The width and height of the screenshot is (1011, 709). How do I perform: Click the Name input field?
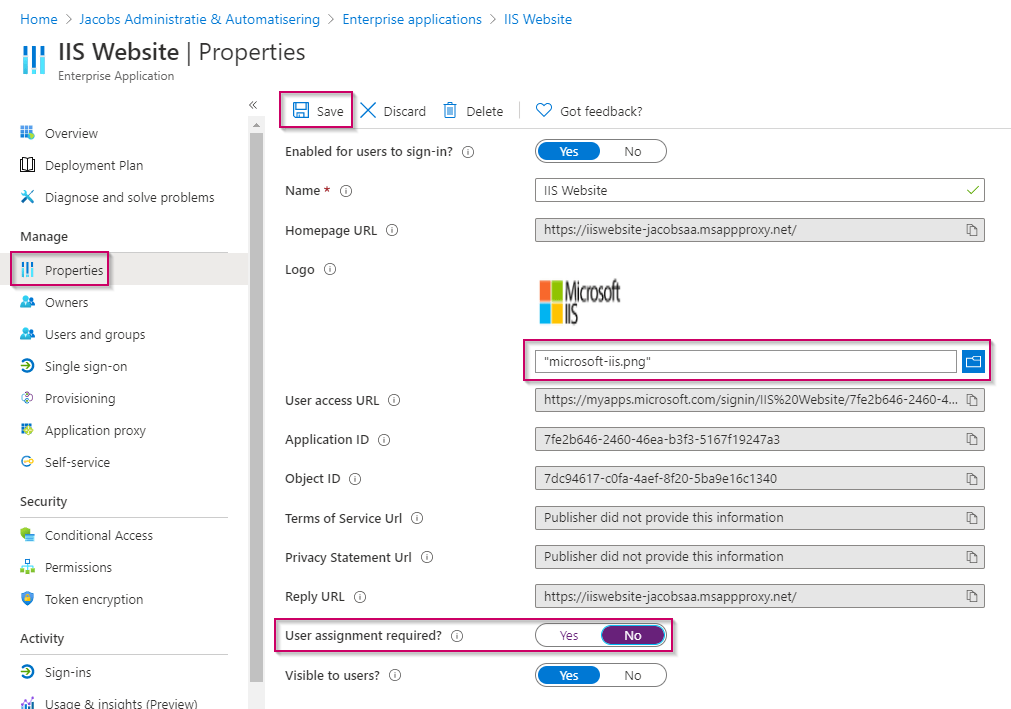coord(750,190)
